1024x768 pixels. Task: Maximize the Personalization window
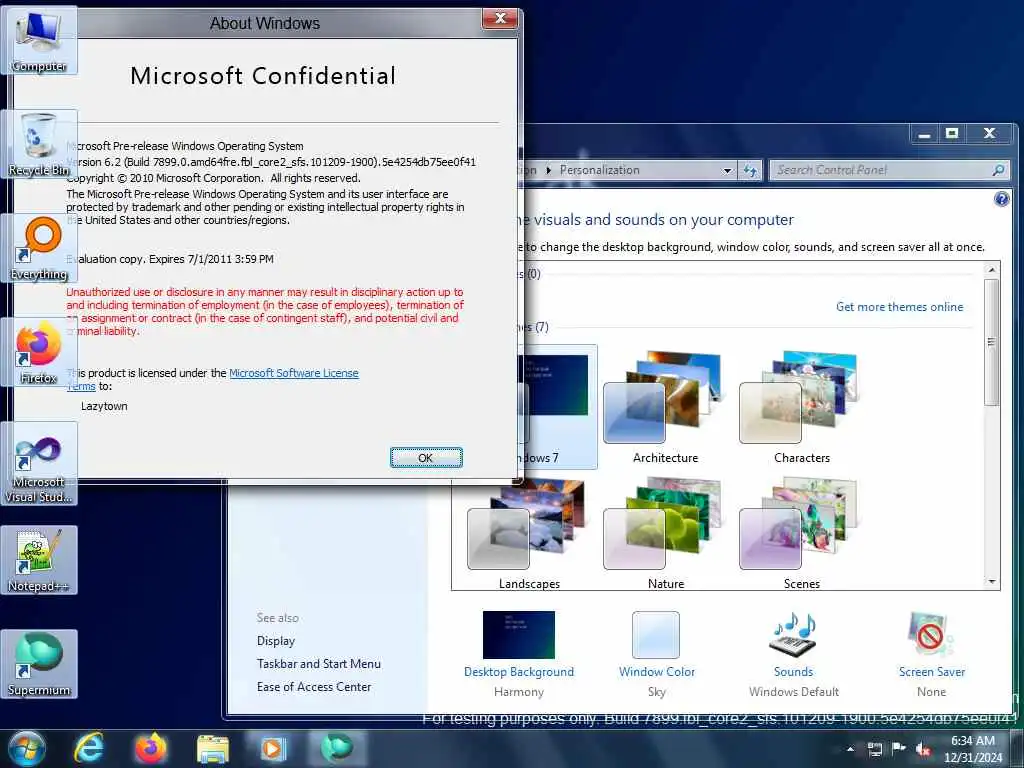952,134
